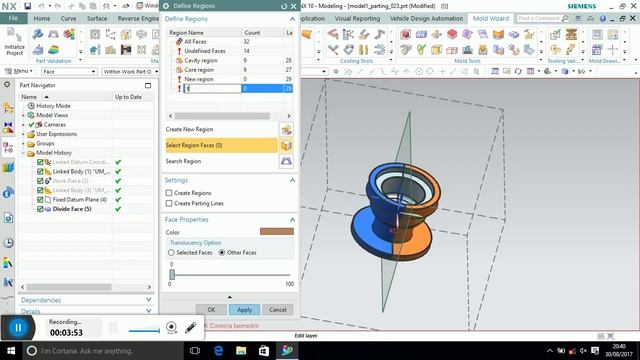640x360 pixels.
Task: Click the Initialize Project icon
Action: tap(14, 41)
